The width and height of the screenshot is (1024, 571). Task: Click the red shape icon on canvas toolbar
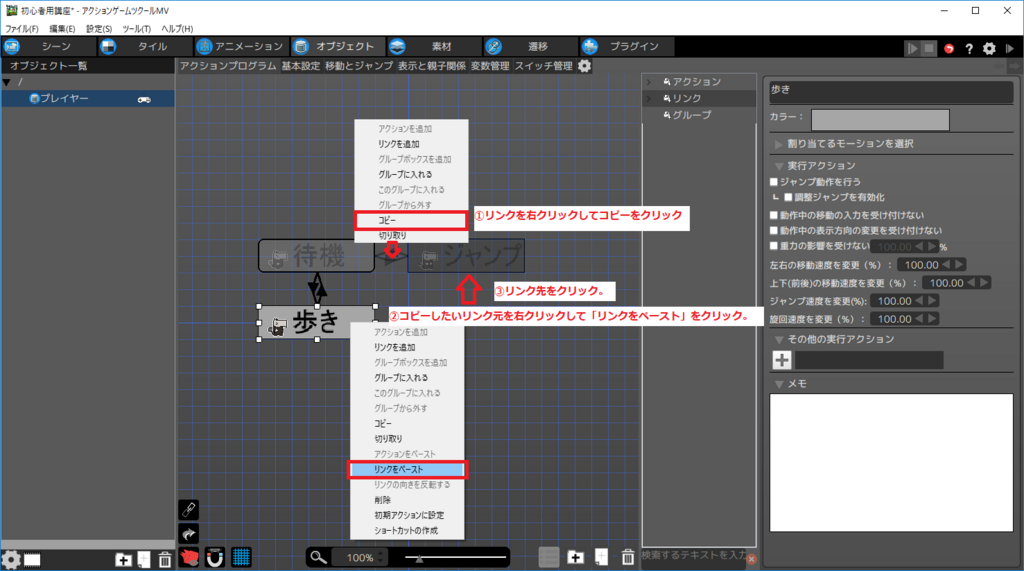(189, 557)
